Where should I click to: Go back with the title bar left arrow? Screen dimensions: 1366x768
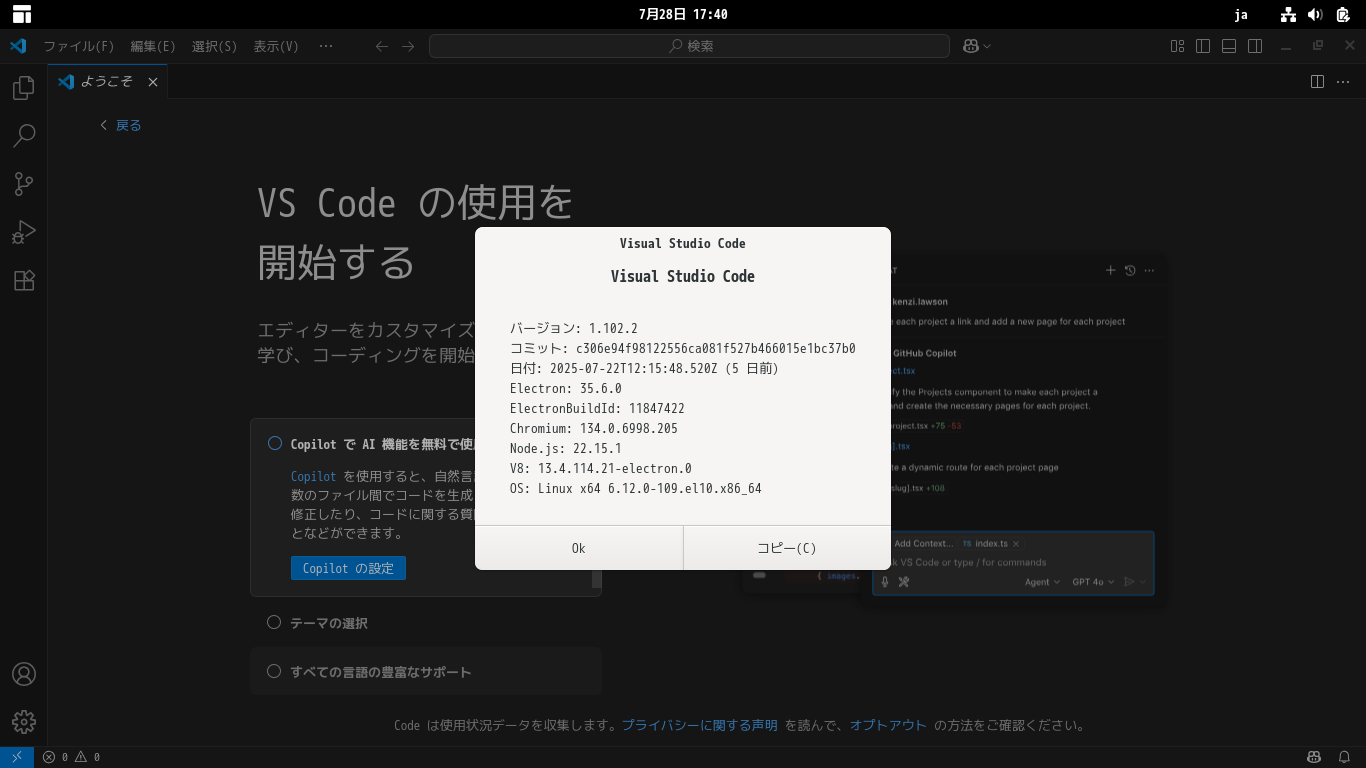pyautogui.click(x=381, y=46)
